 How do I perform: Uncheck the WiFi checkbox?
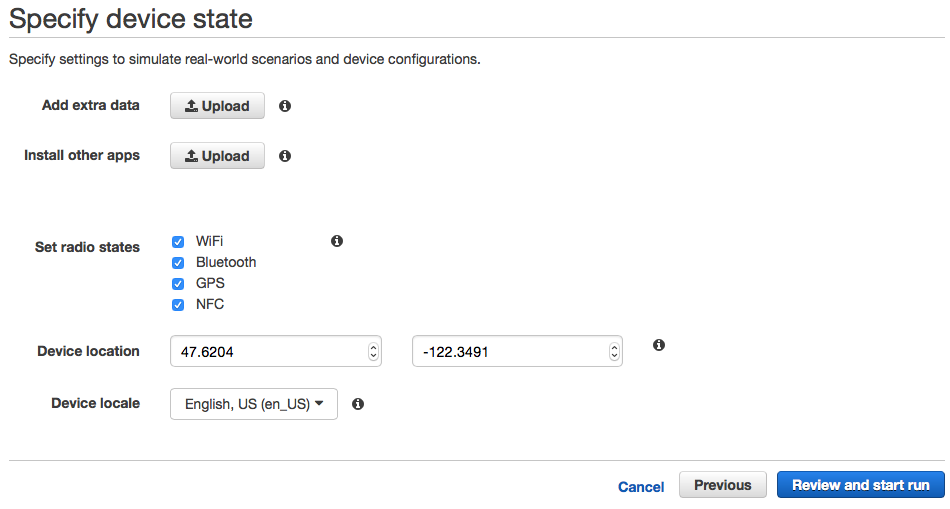(x=178, y=241)
